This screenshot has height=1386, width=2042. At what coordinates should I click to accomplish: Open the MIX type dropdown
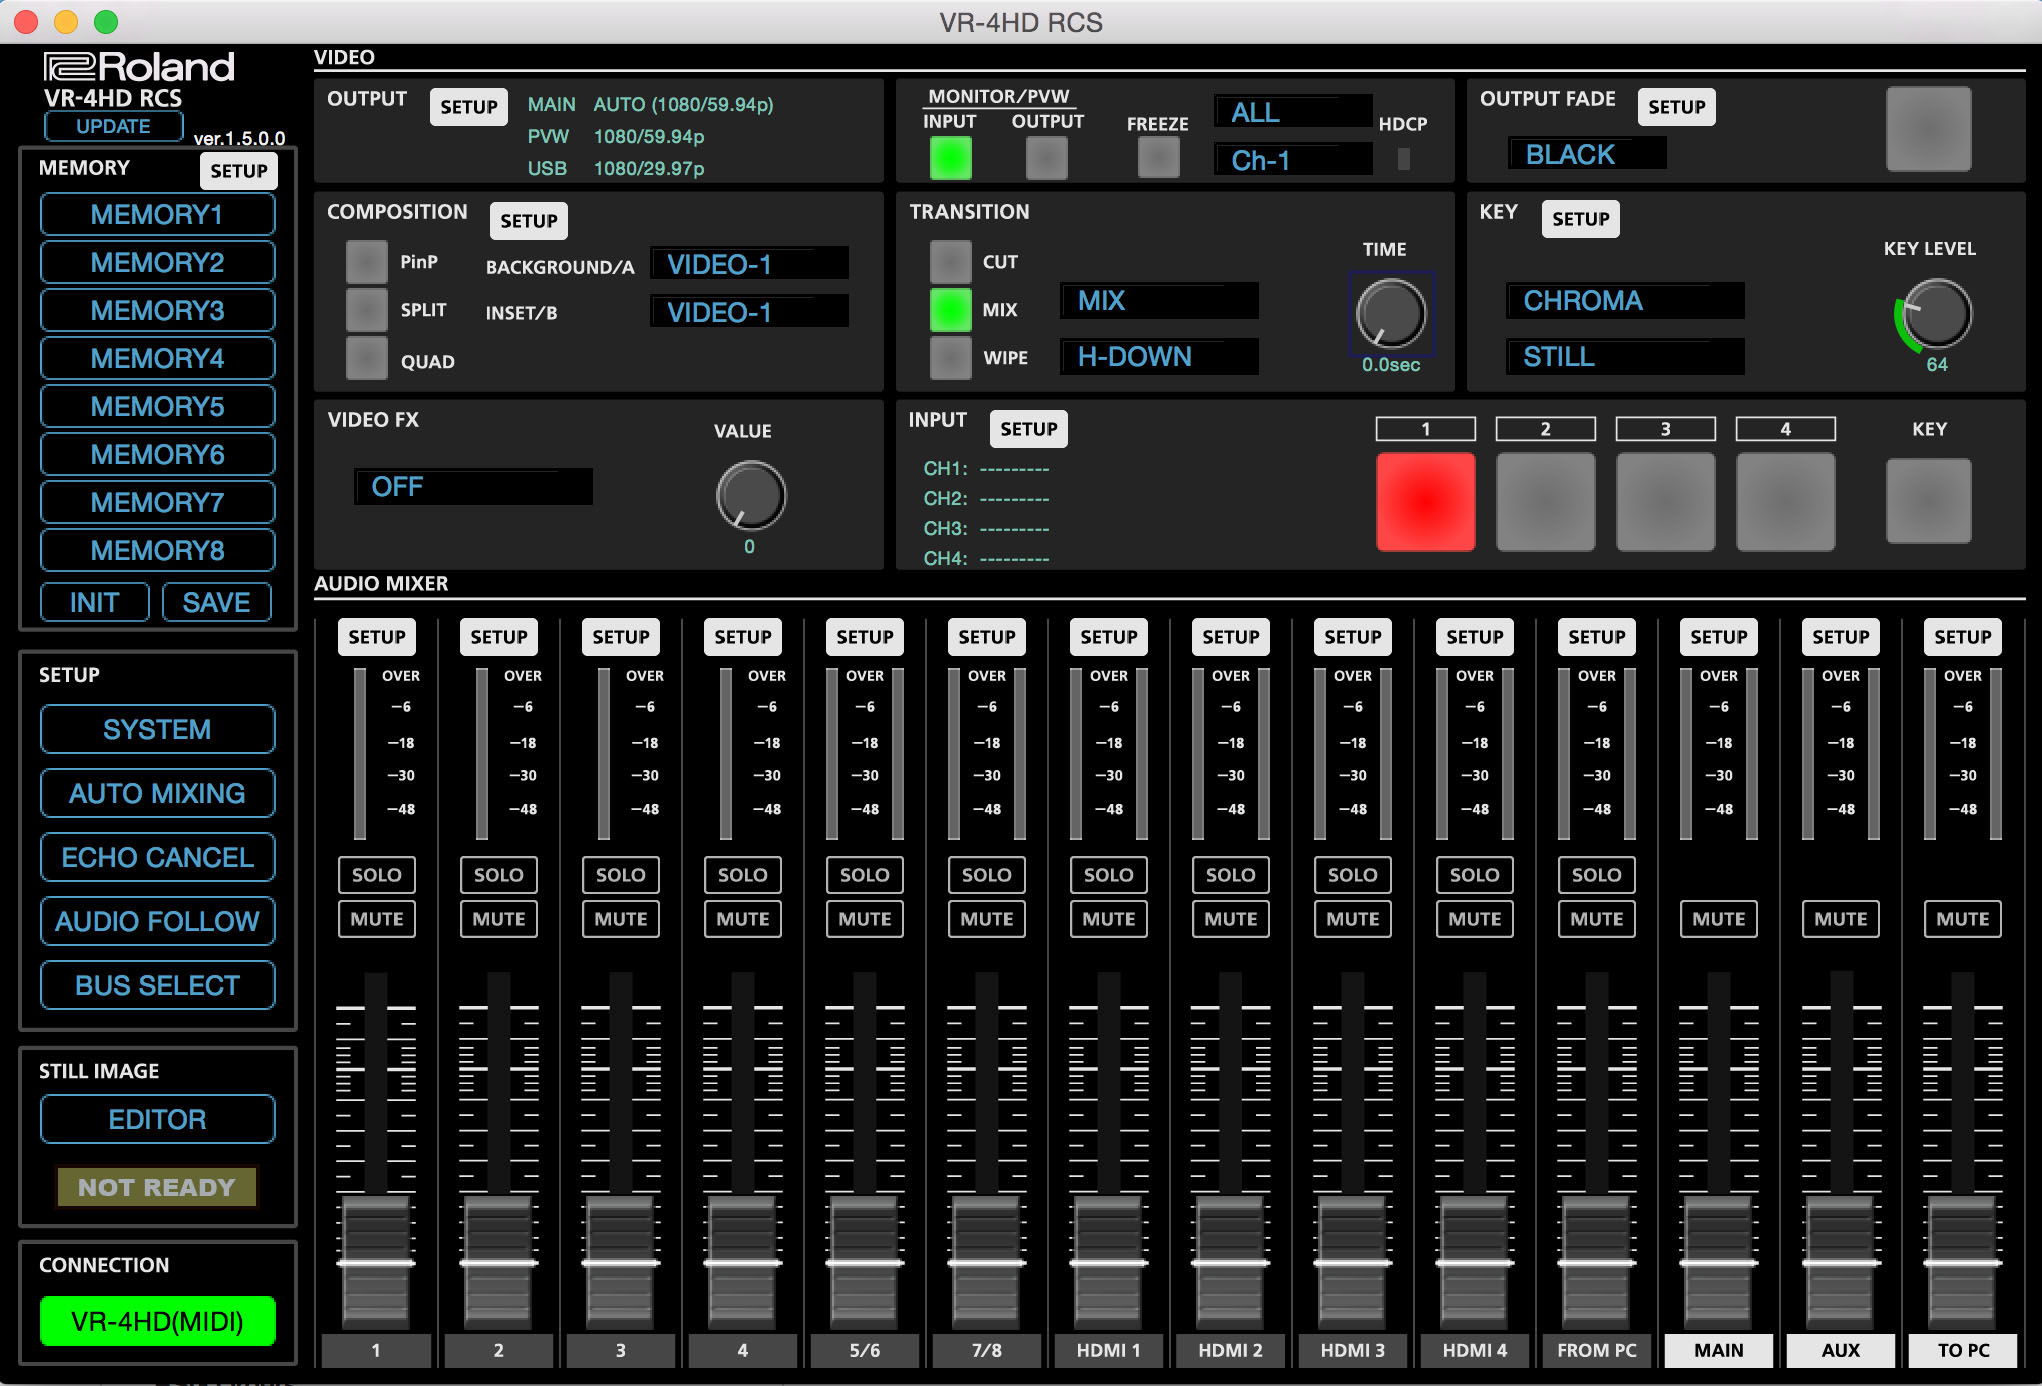point(1159,300)
